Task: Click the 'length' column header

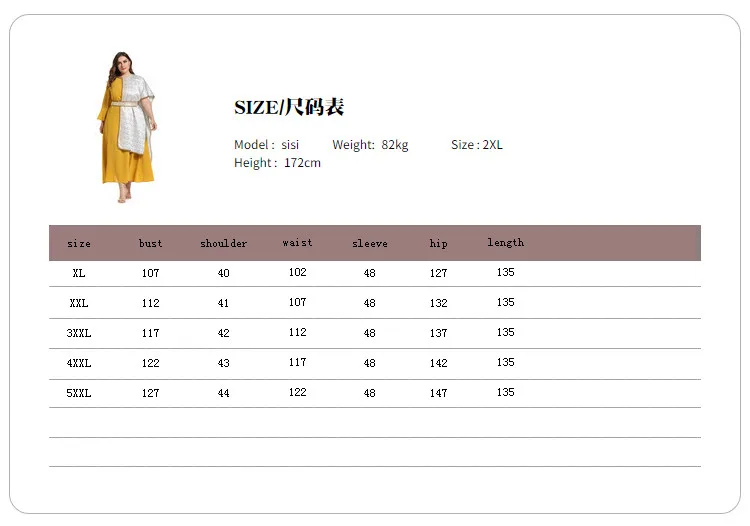Action: [506, 242]
